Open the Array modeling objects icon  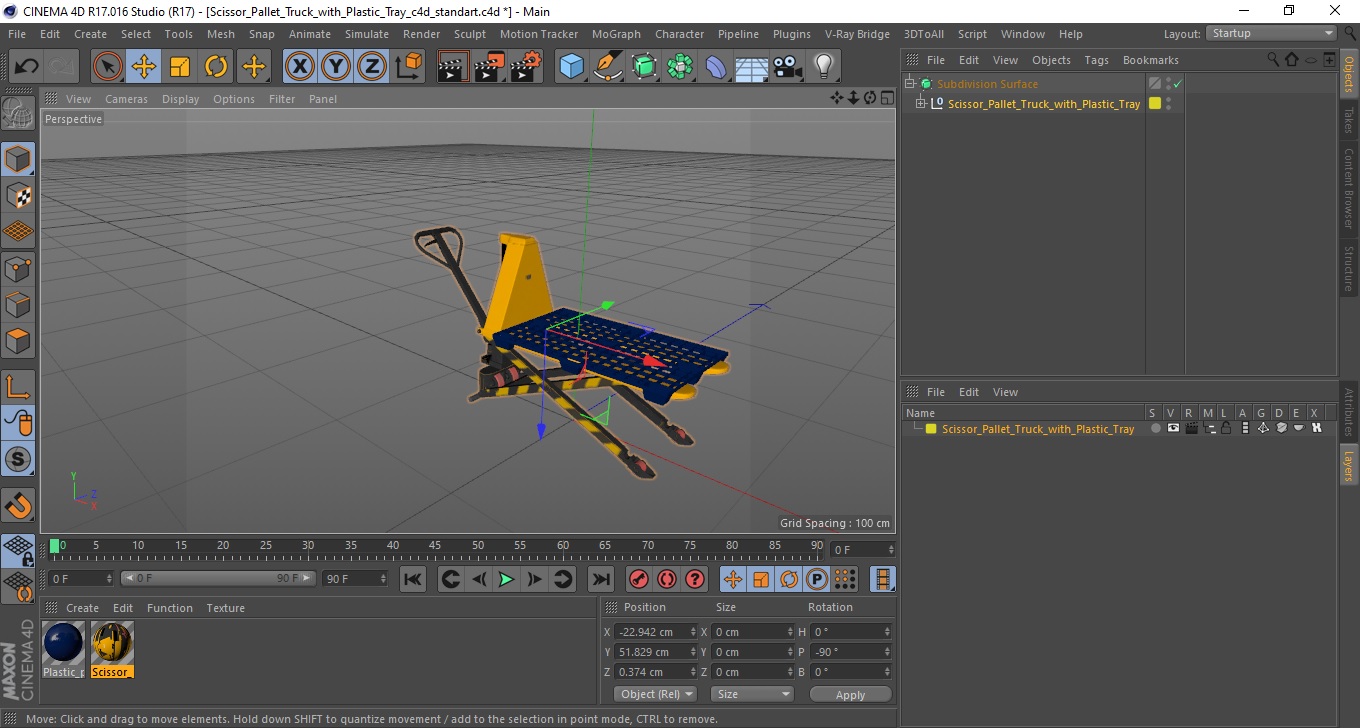coord(680,67)
